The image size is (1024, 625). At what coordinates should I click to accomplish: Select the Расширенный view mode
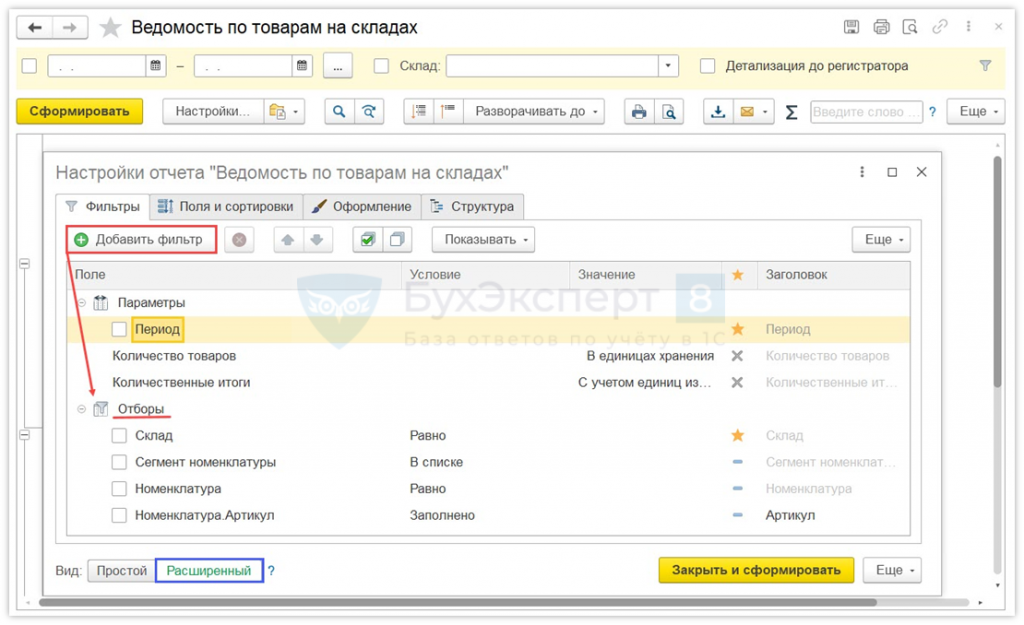[209, 571]
